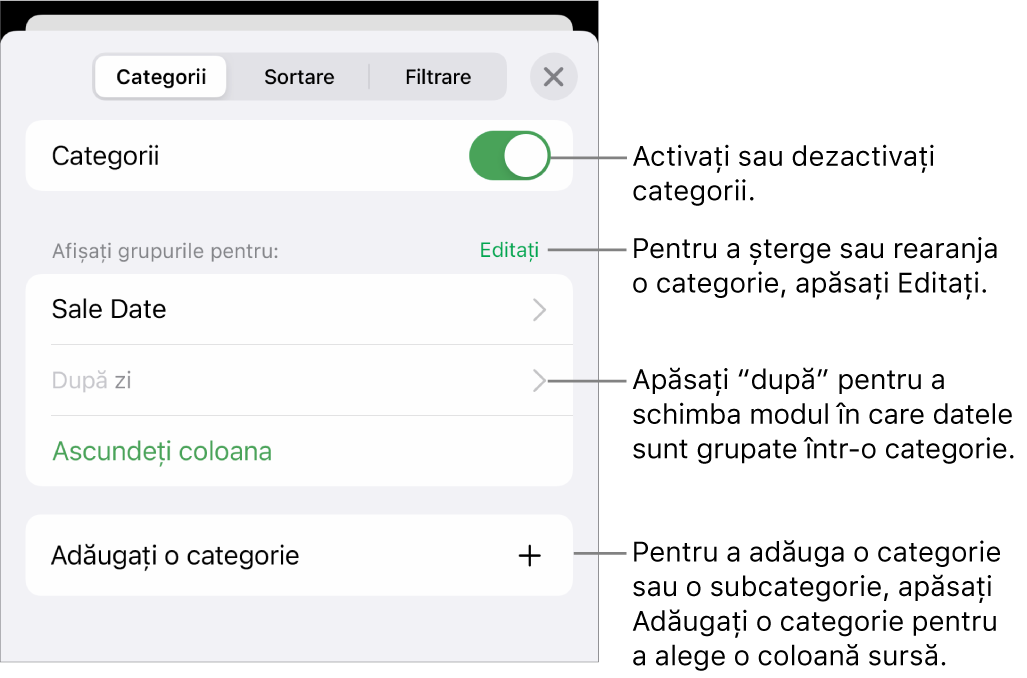
Task: Tap the chevron next to După zi
Action: pos(539,380)
